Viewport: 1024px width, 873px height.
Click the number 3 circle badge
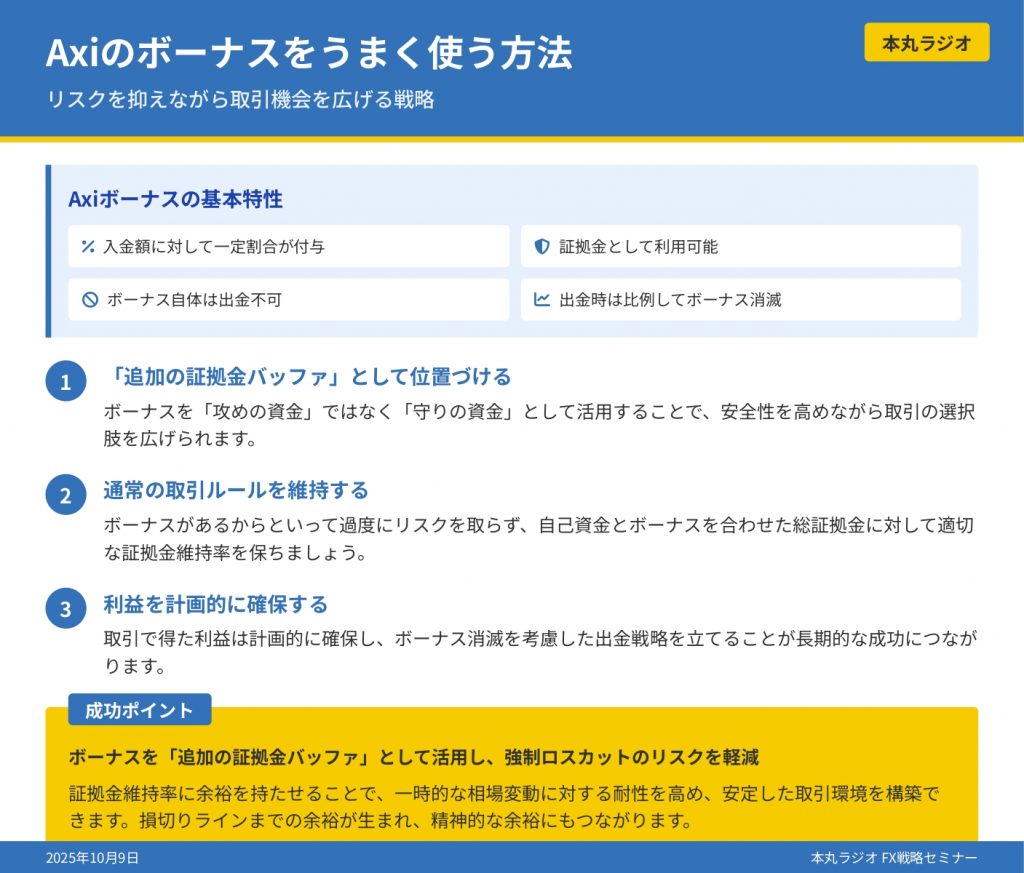click(66, 609)
